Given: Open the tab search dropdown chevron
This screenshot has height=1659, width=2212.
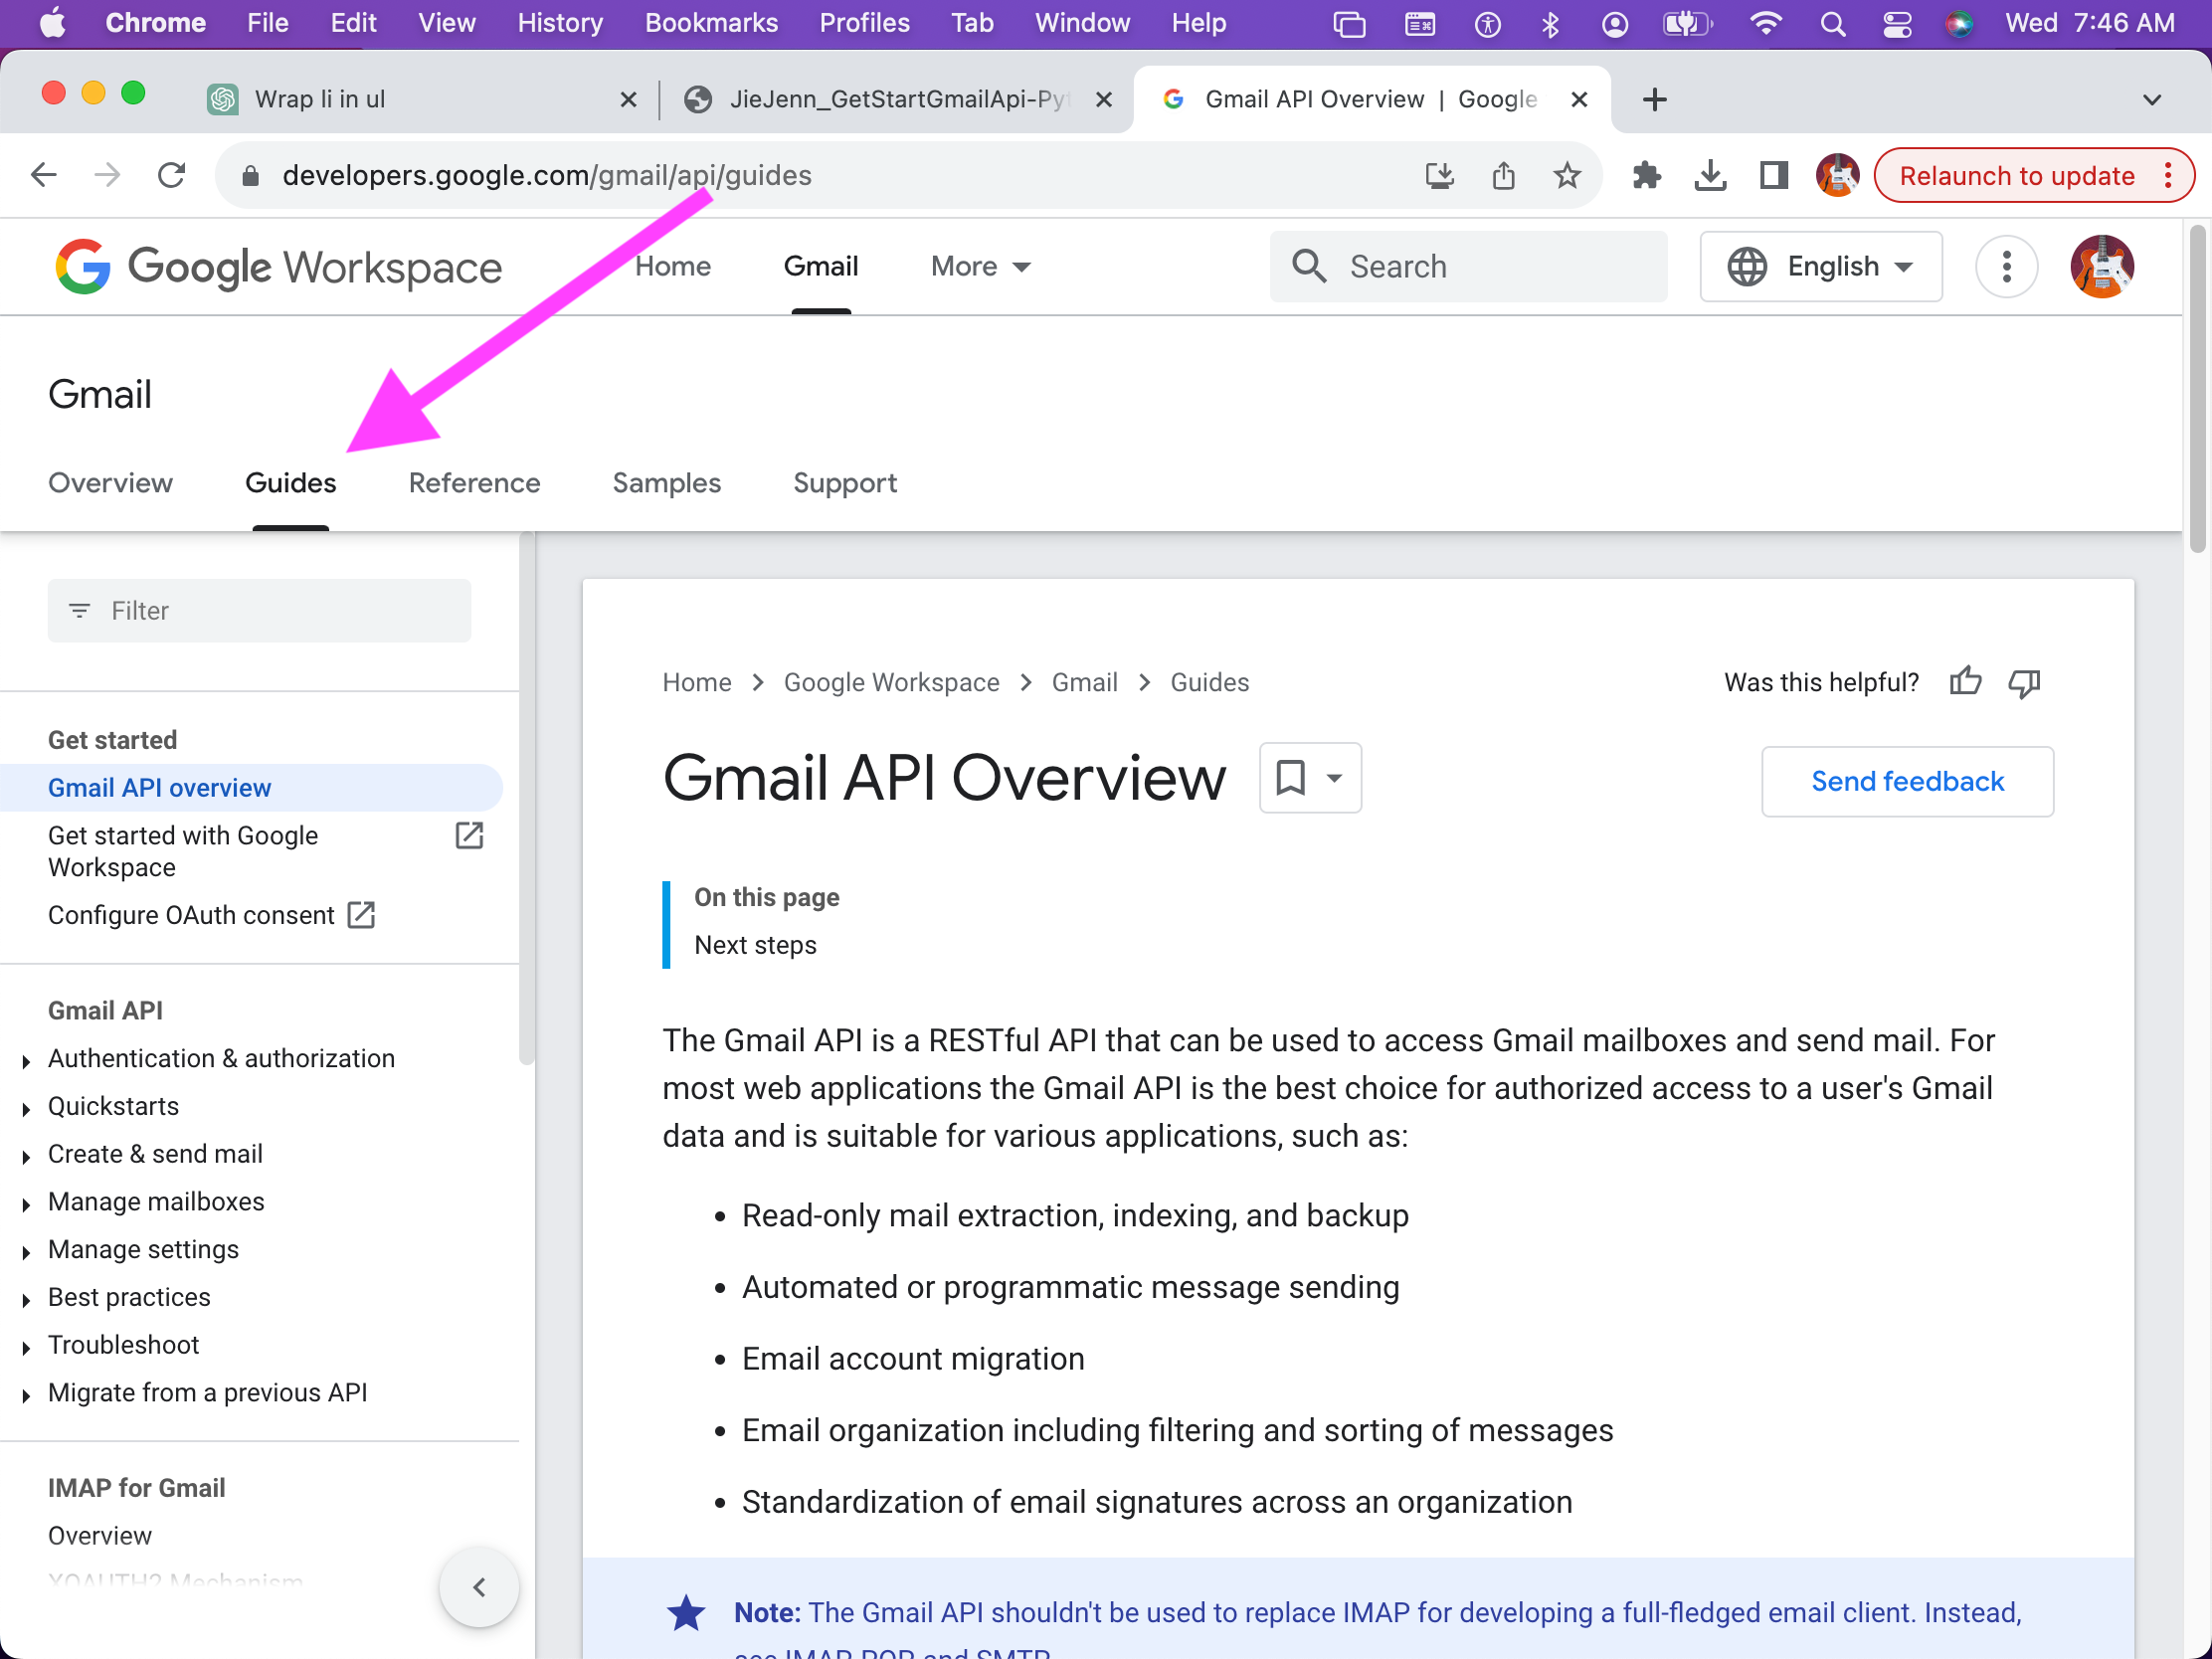Looking at the screenshot, I should pyautogui.click(x=2152, y=99).
